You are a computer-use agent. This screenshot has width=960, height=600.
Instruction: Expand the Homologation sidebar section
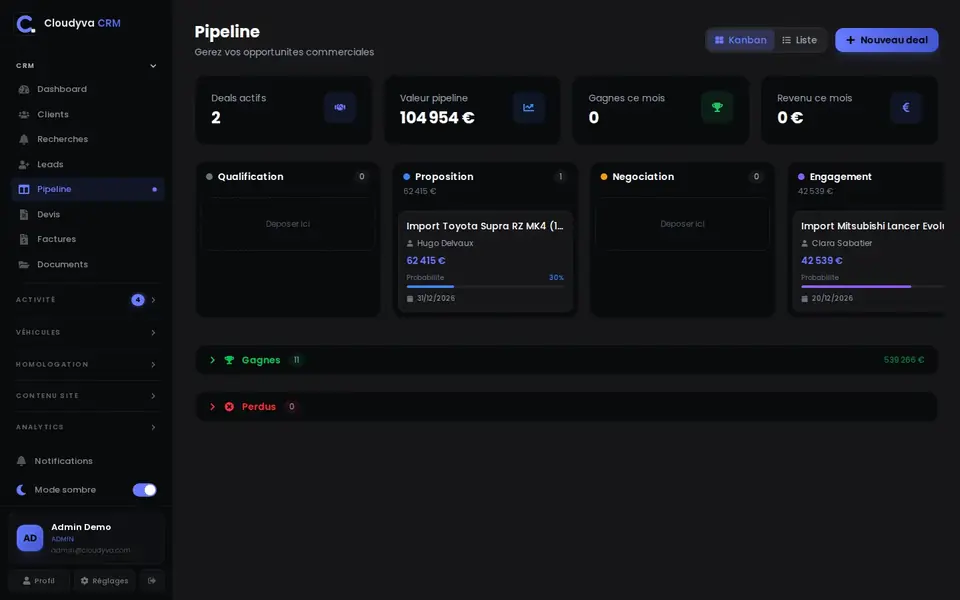tap(86, 364)
